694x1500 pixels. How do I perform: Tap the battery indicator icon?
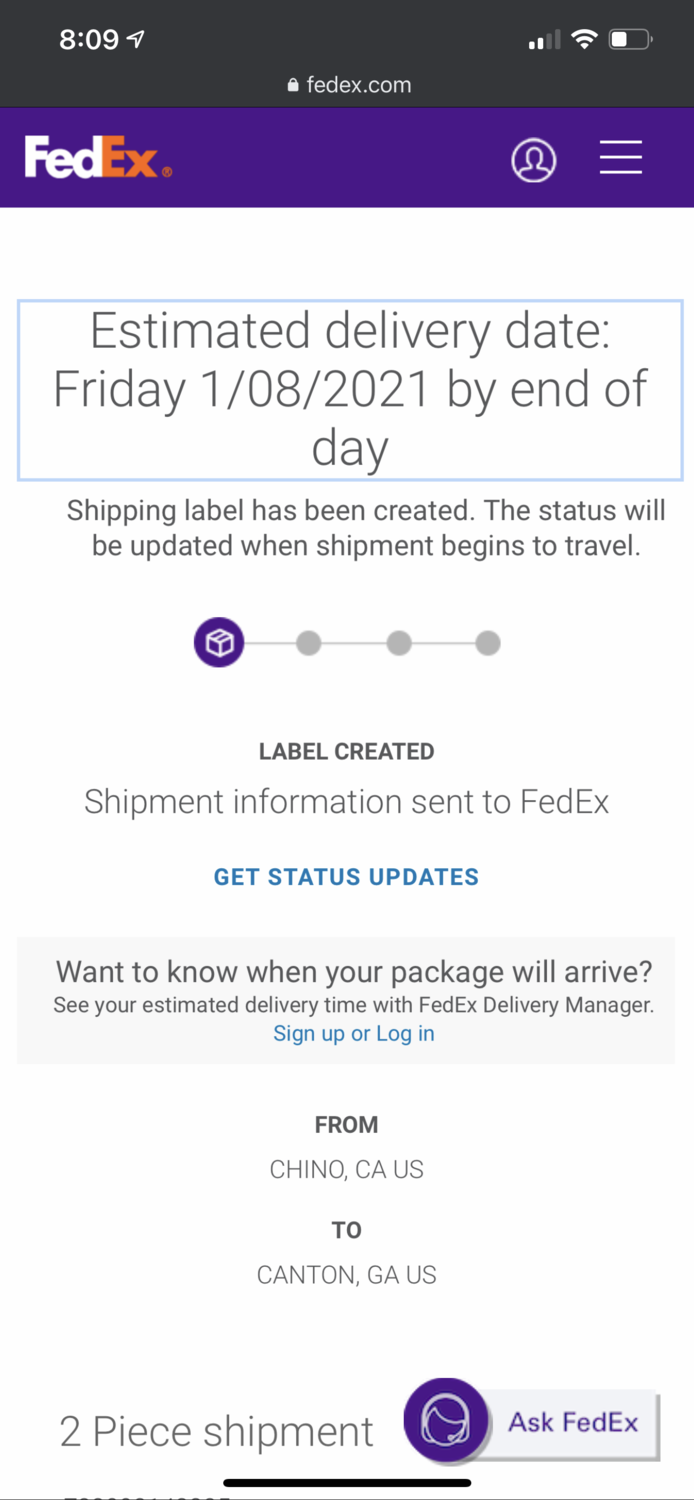click(x=630, y=40)
